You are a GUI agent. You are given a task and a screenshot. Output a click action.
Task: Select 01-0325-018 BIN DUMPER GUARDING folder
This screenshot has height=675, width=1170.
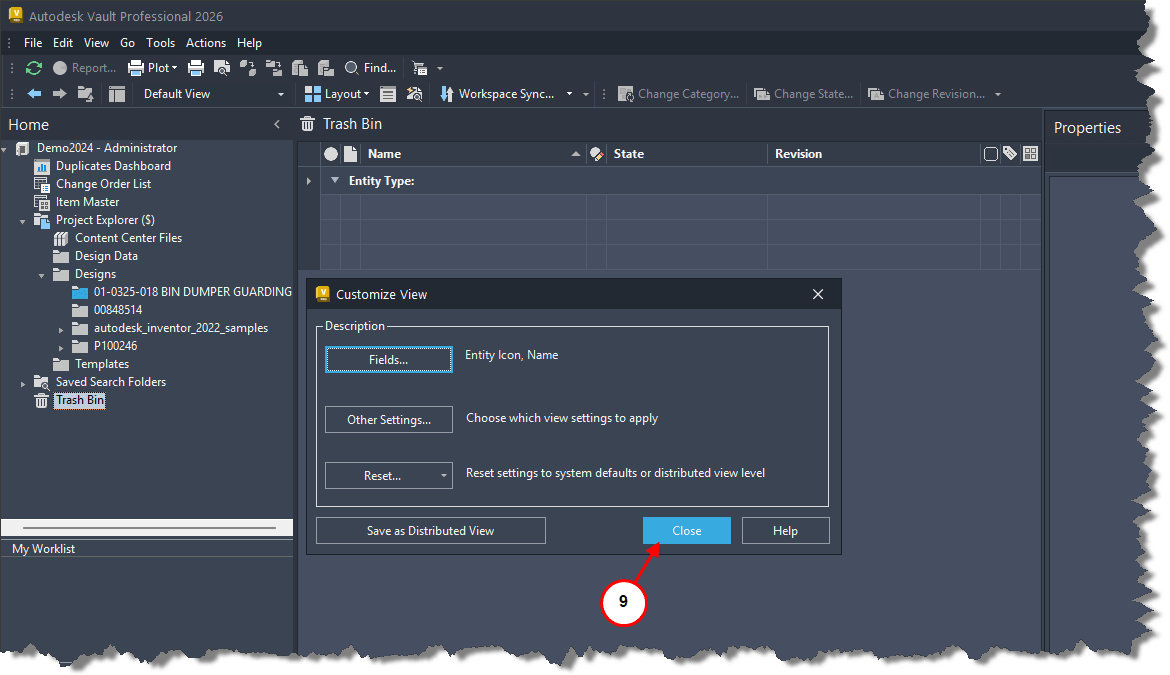pyautogui.click(x=193, y=292)
